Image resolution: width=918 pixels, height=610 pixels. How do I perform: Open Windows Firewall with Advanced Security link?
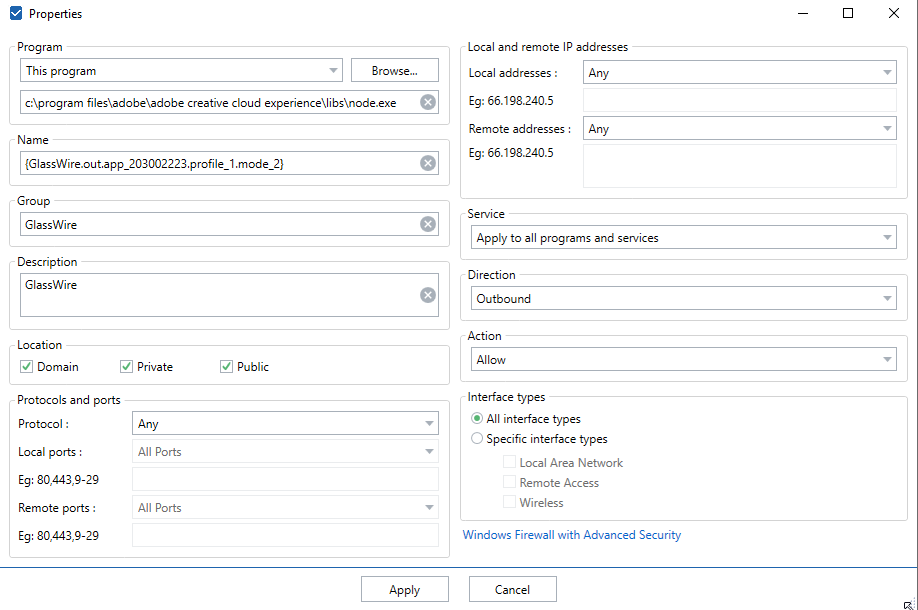point(572,535)
